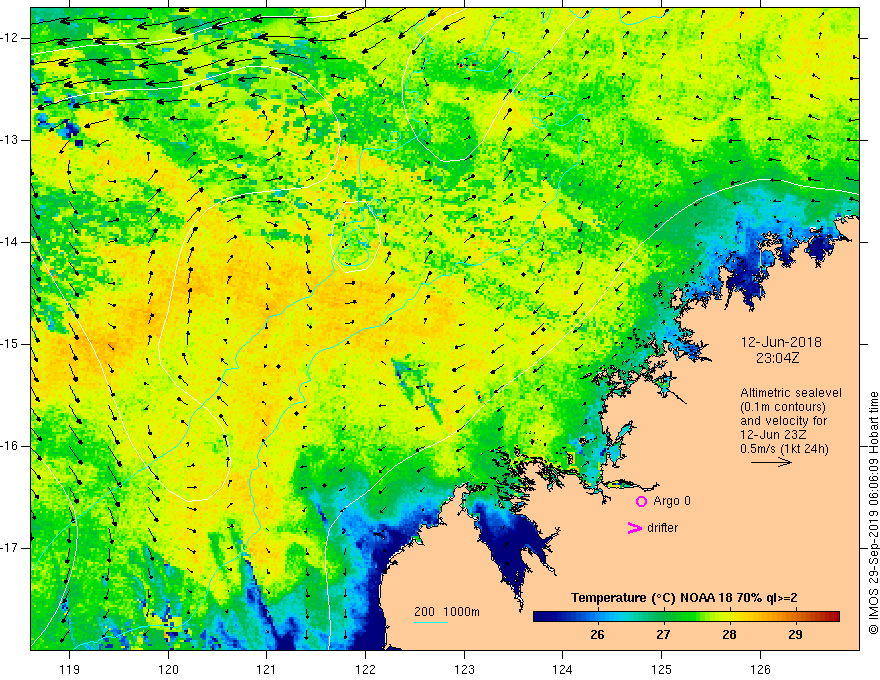Click the 23:04Z time label
The image size is (880, 680).
coord(777,358)
